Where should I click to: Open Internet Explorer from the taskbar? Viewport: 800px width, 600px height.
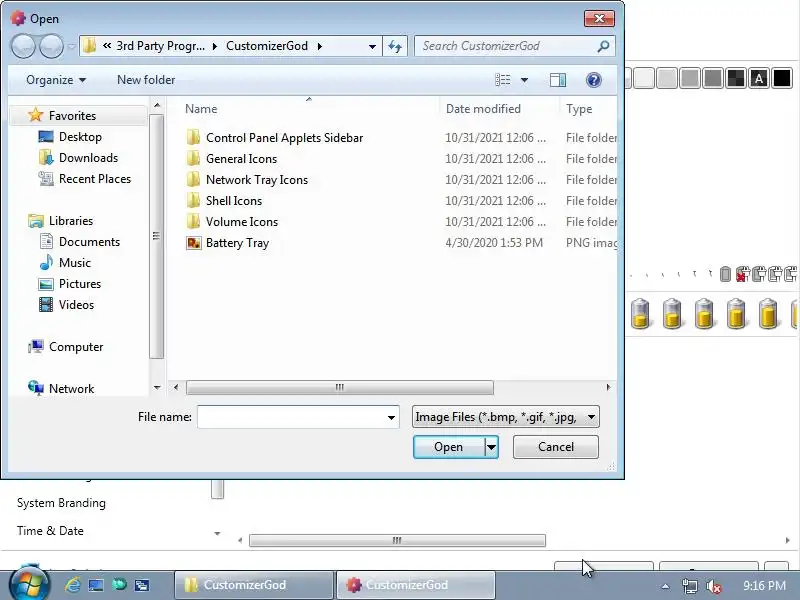pyautogui.click(x=72, y=585)
